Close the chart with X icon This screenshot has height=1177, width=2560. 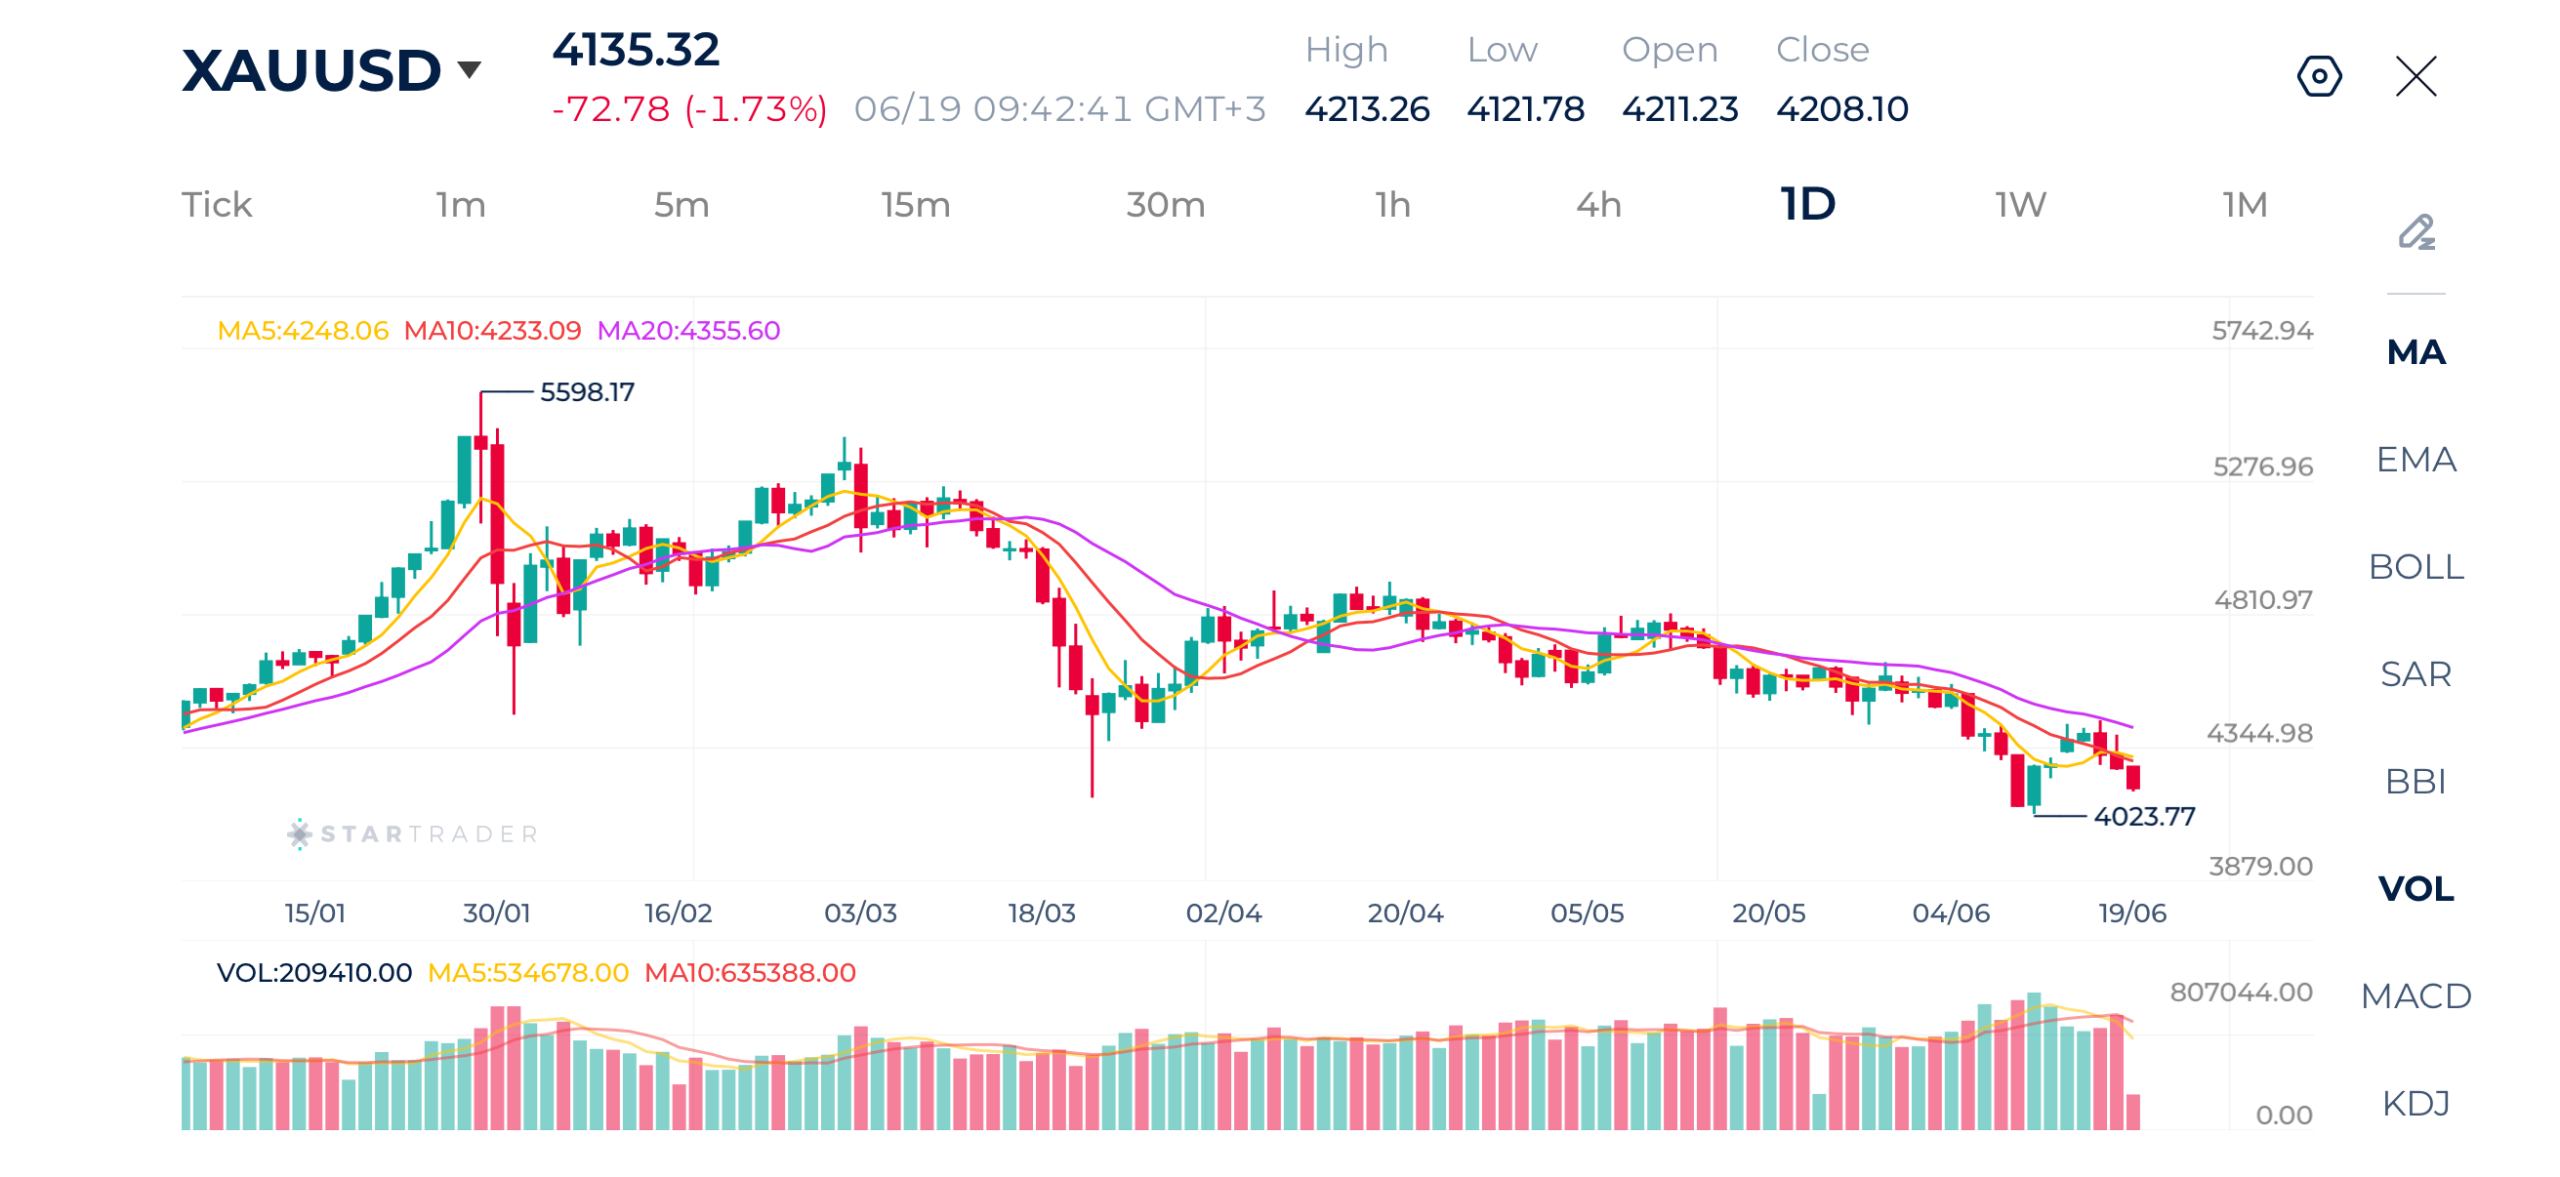pyautogui.click(x=2415, y=76)
